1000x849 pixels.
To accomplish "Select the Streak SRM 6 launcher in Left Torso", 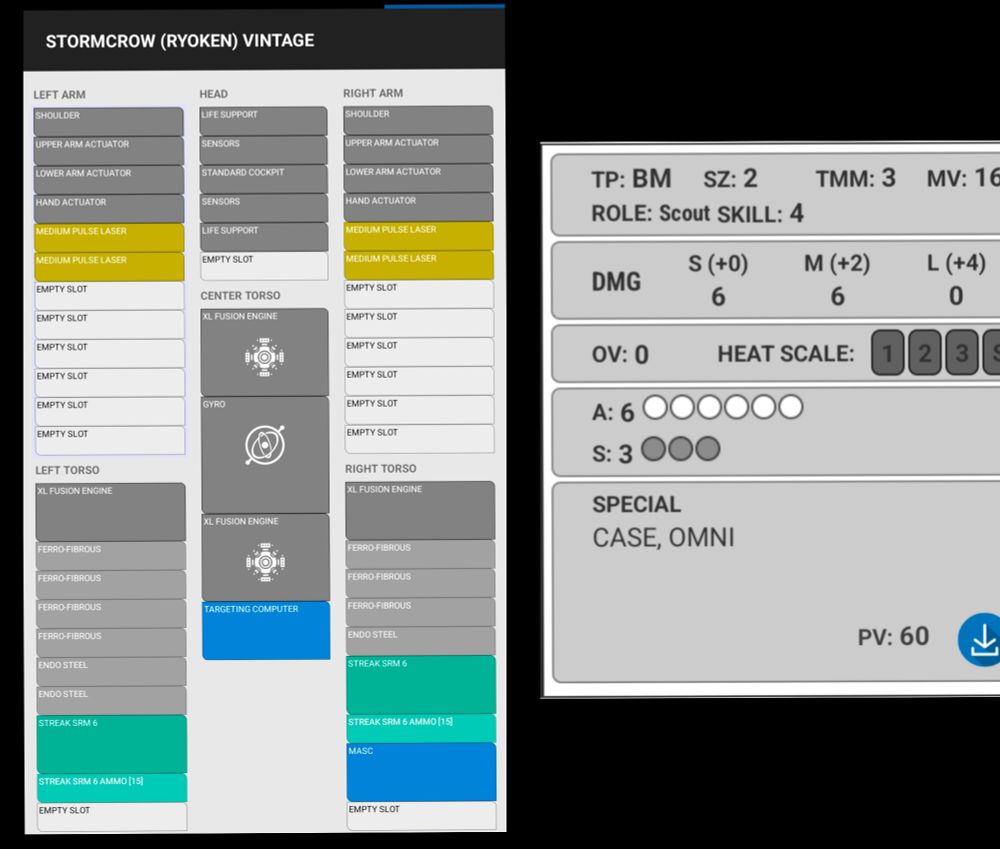I will (x=112, y=744).
